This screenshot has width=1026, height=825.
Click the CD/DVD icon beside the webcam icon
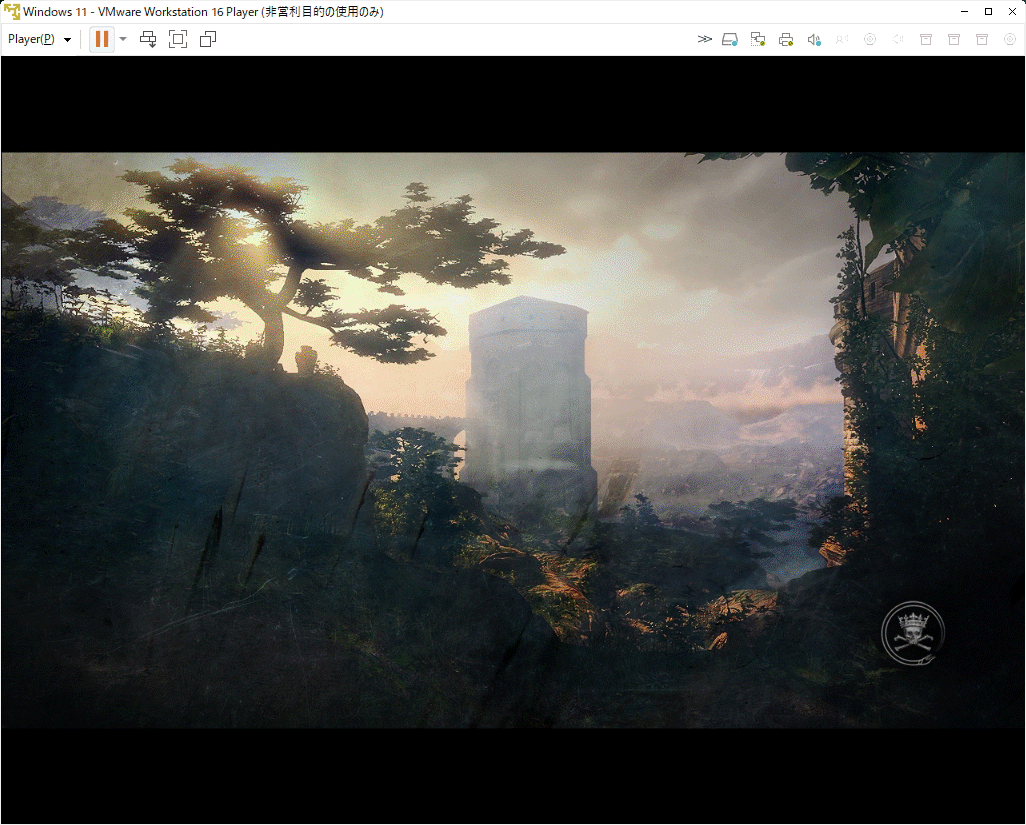click(870, 39)
